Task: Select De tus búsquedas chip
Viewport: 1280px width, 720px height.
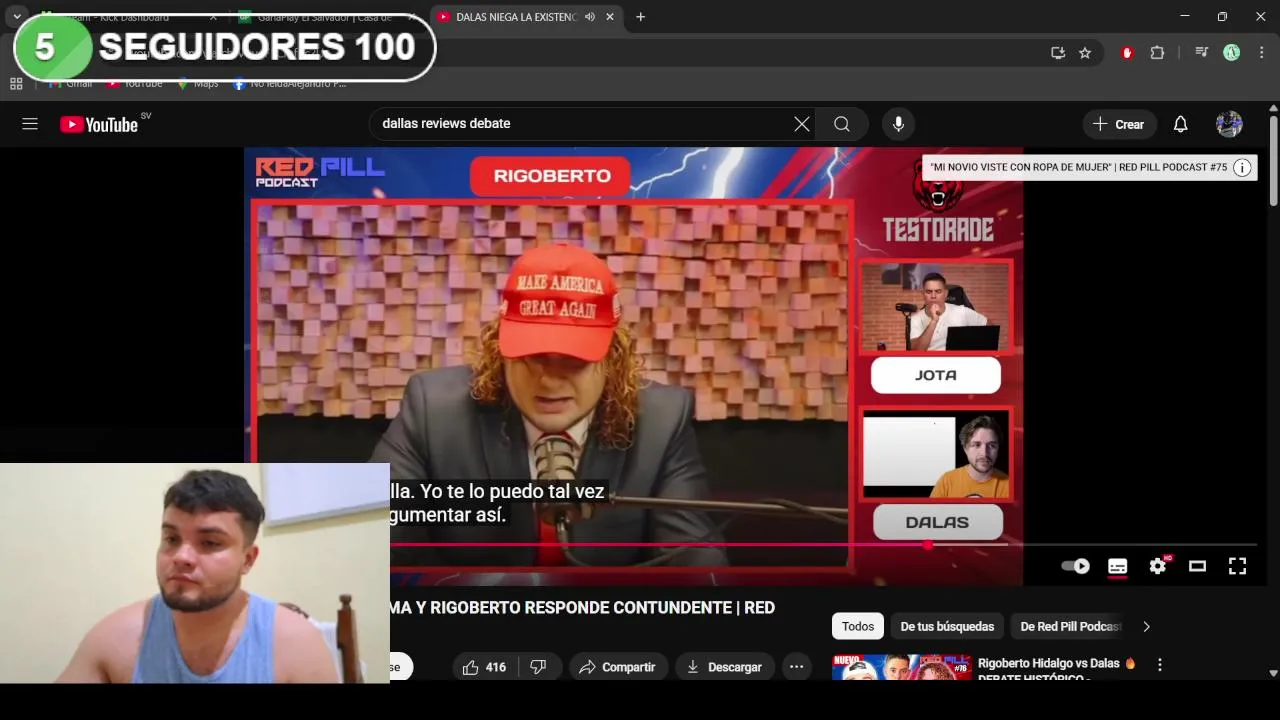Action: click(947, 626)
